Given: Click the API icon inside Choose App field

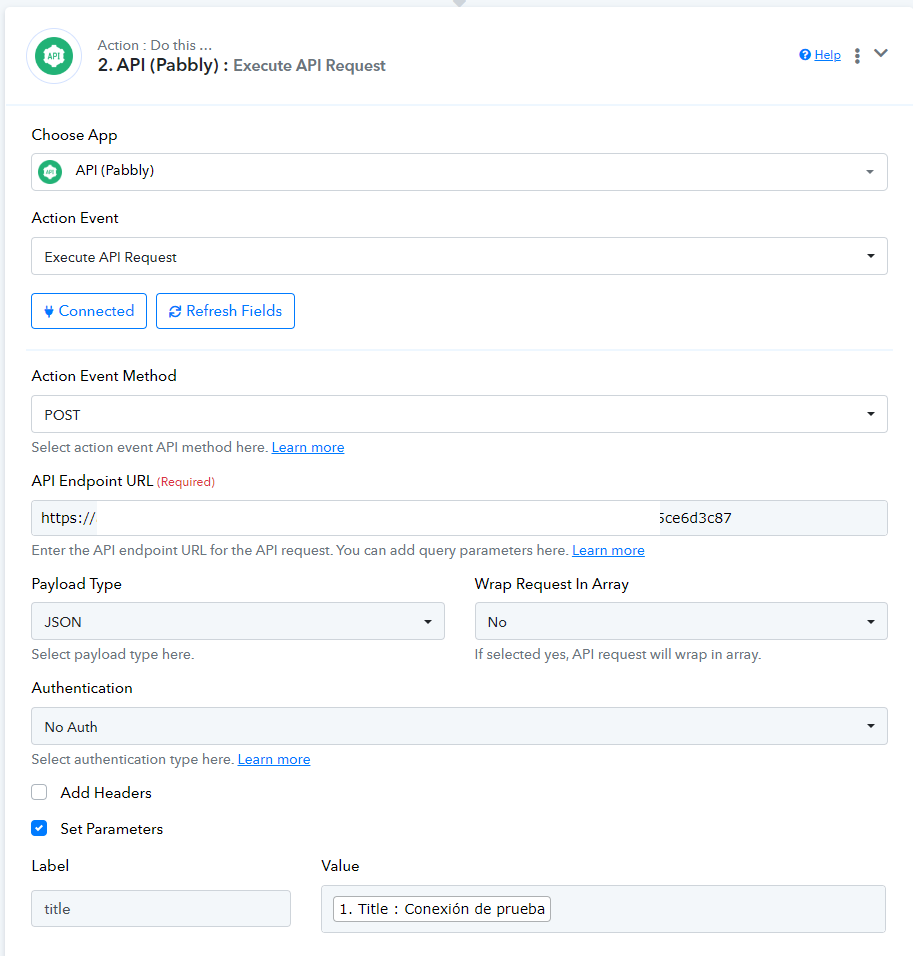Looking at the screenshot, I should click(x=50, y=172).
